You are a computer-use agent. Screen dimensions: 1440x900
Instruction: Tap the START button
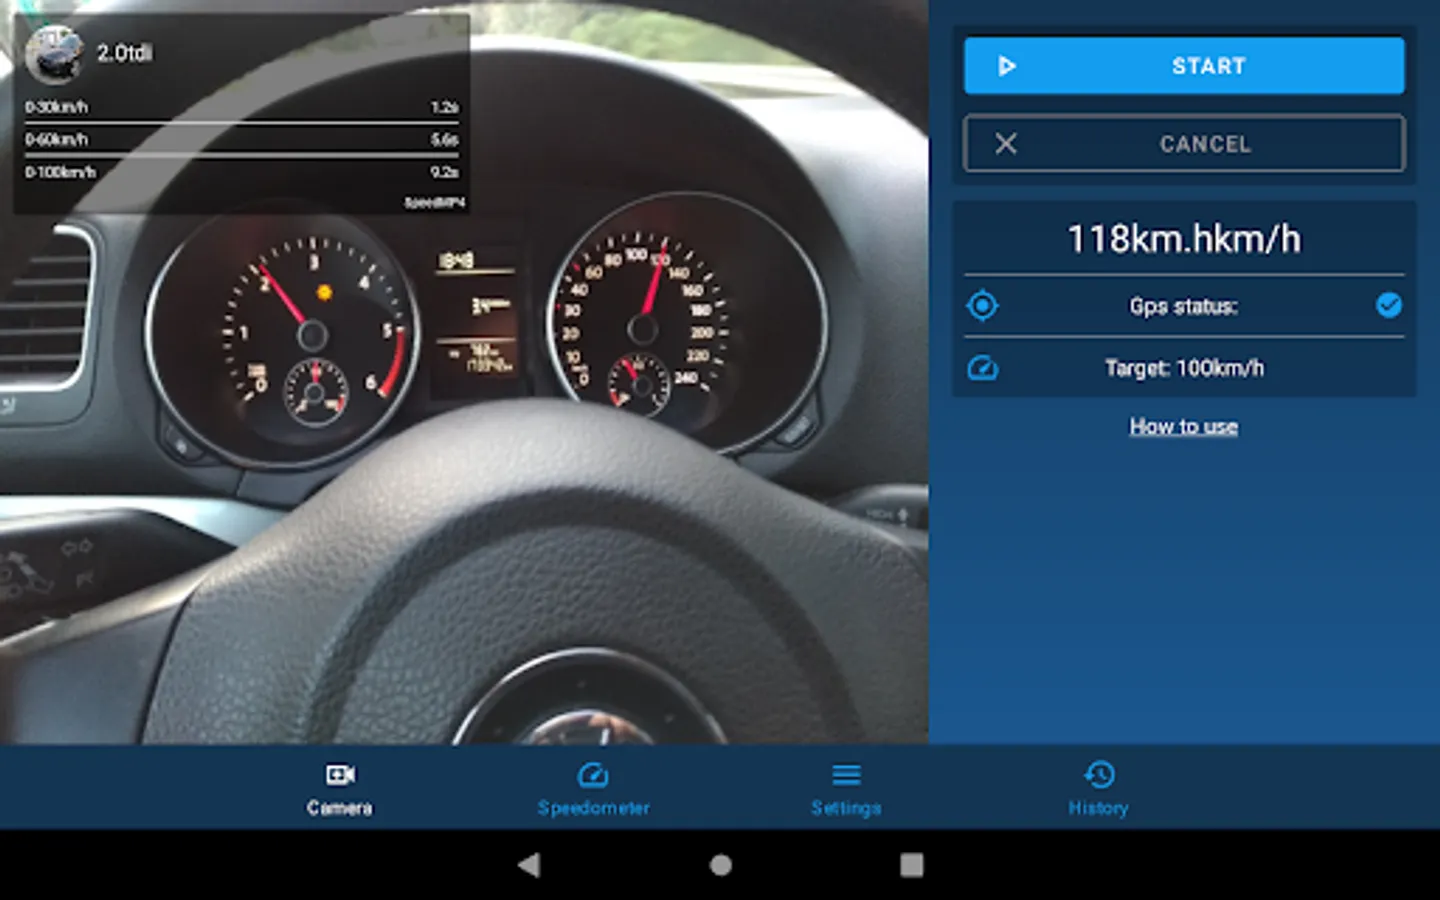pyautogui.click(x=1184, y=66)
